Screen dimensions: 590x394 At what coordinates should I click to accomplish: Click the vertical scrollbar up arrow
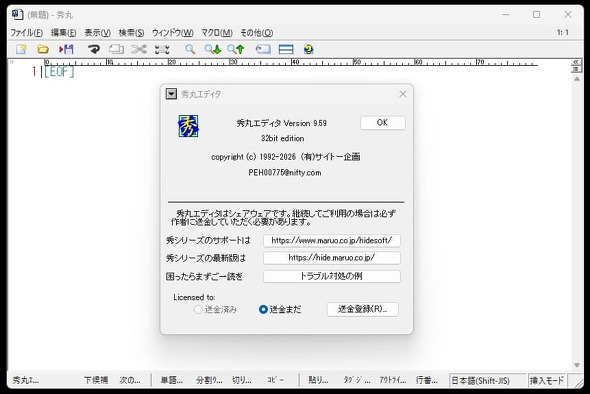click(x=577, y=79)
